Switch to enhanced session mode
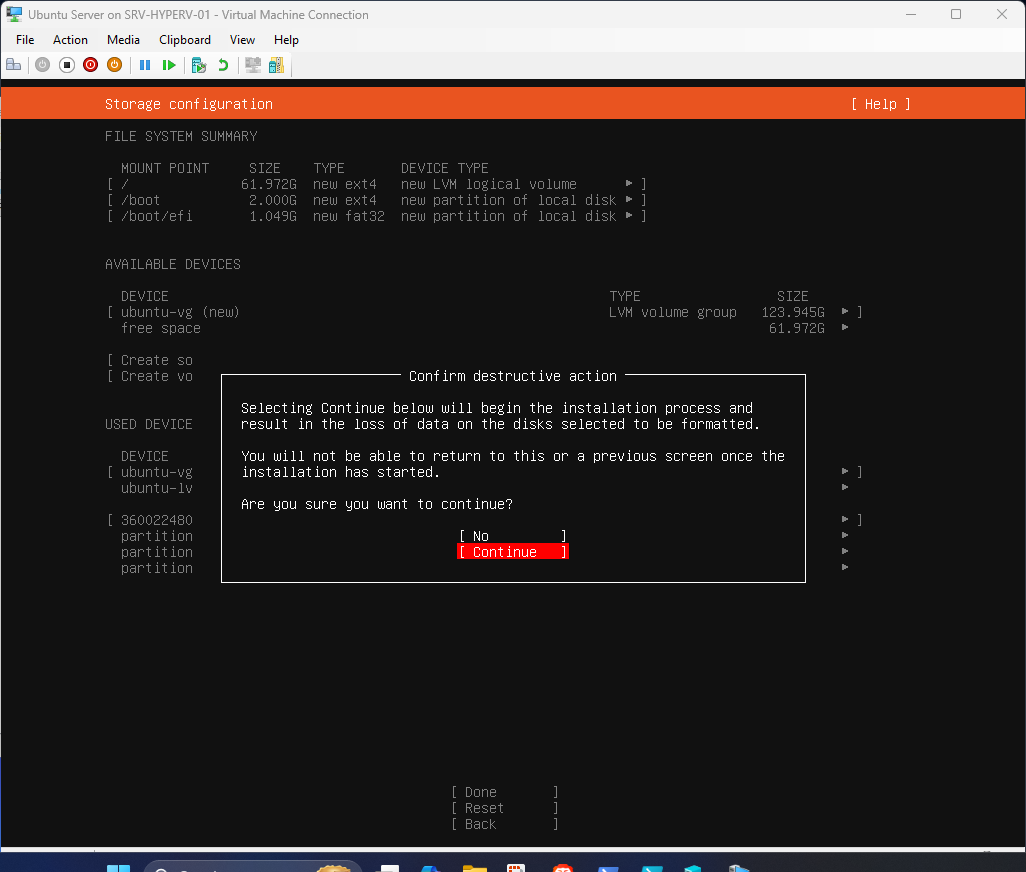1026x872 pixels. (x=252, y=64)
